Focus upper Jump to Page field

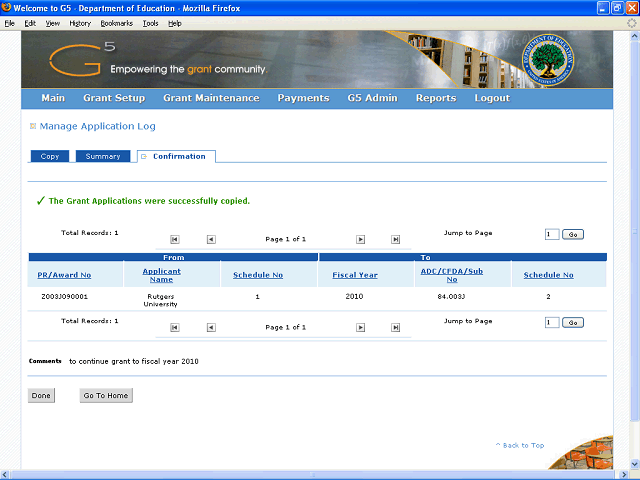[x=552, y=234]
